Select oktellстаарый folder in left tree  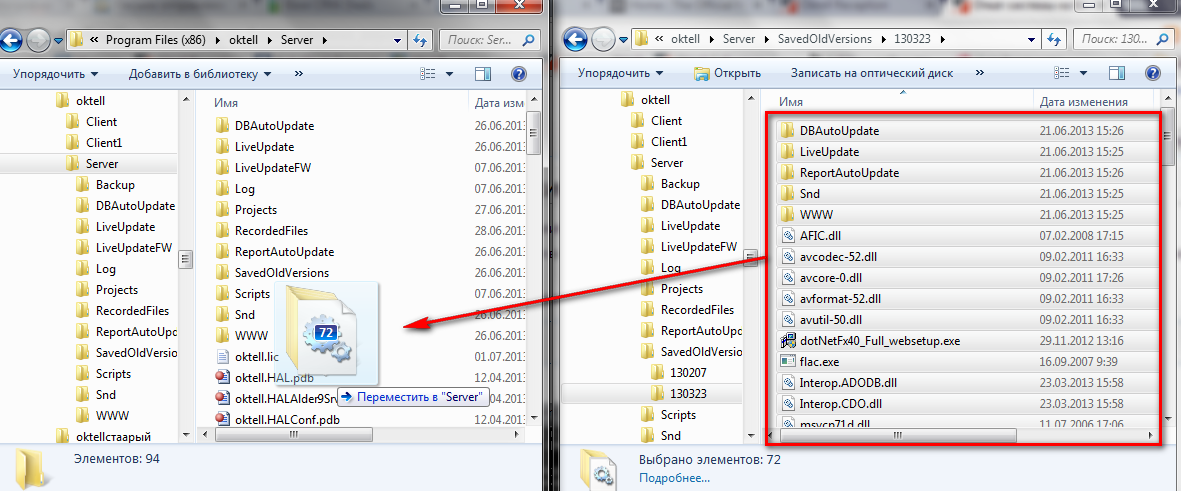[x=114, y=436]
